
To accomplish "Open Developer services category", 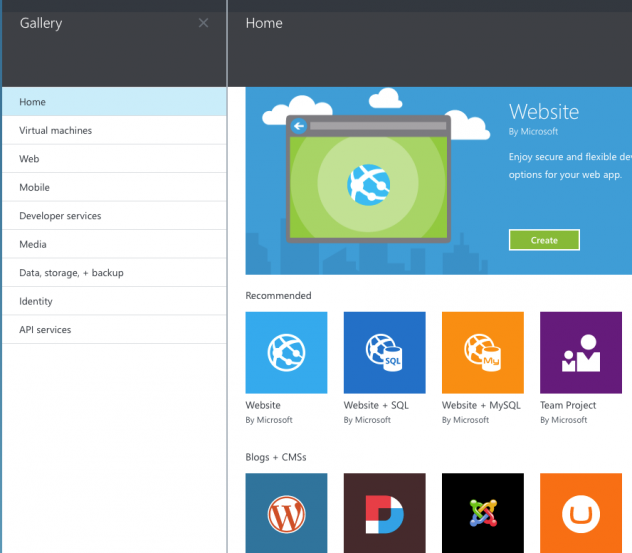I will 114,216.
